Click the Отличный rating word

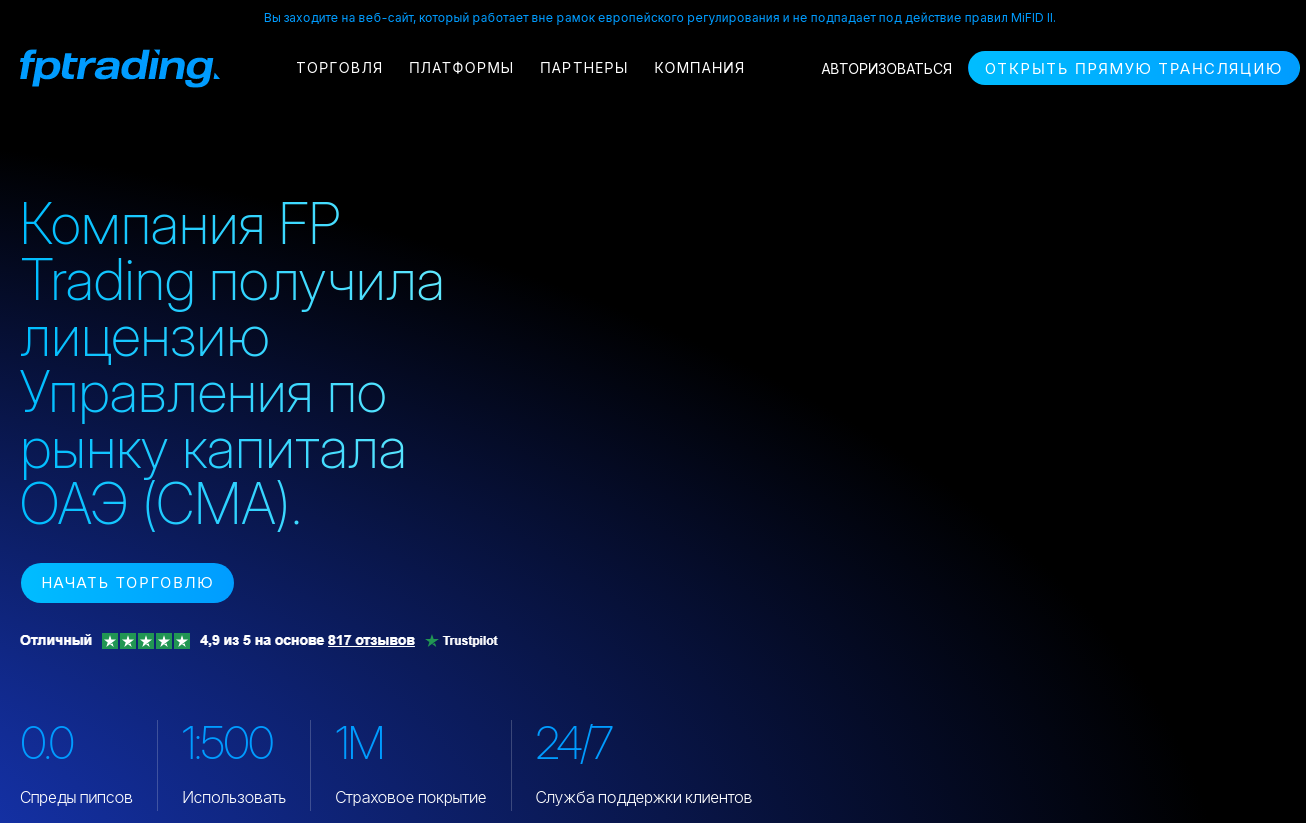pos(56,640)
